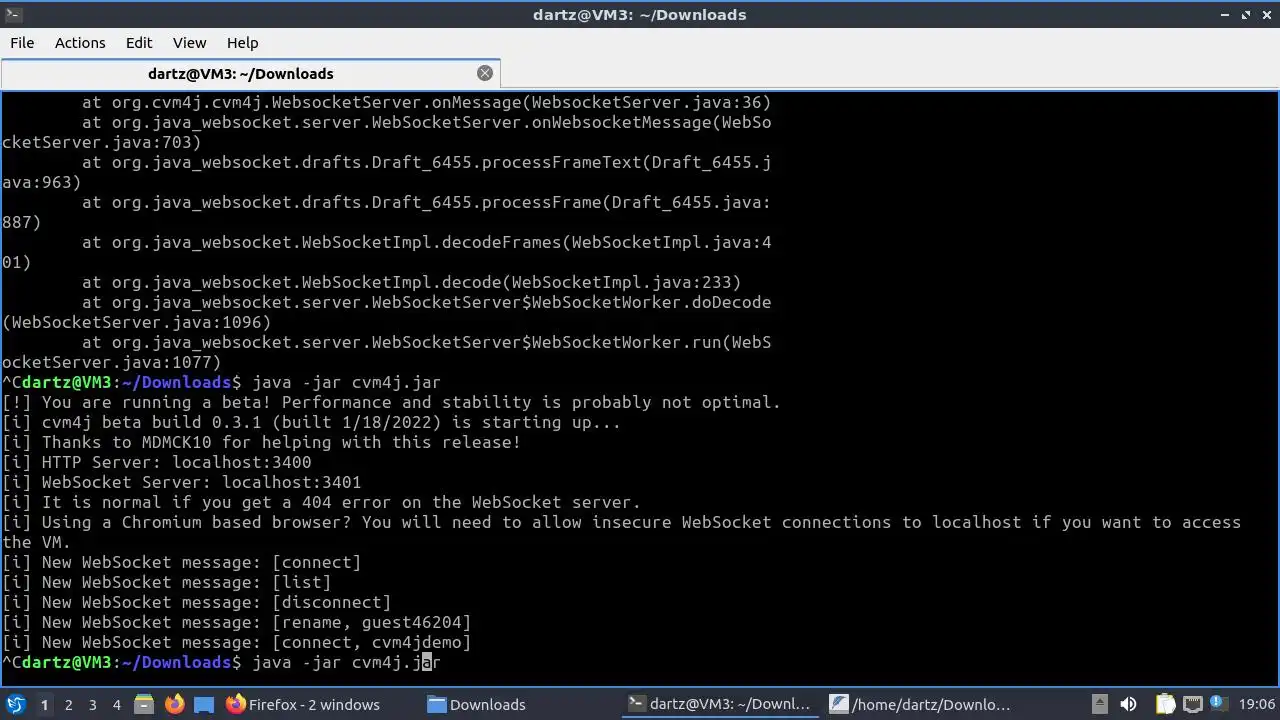Screen dimensions: 1280x720
Task: Click the 'HTTP Server: localhost:3400' line
Action: click(x=157, y=462)
